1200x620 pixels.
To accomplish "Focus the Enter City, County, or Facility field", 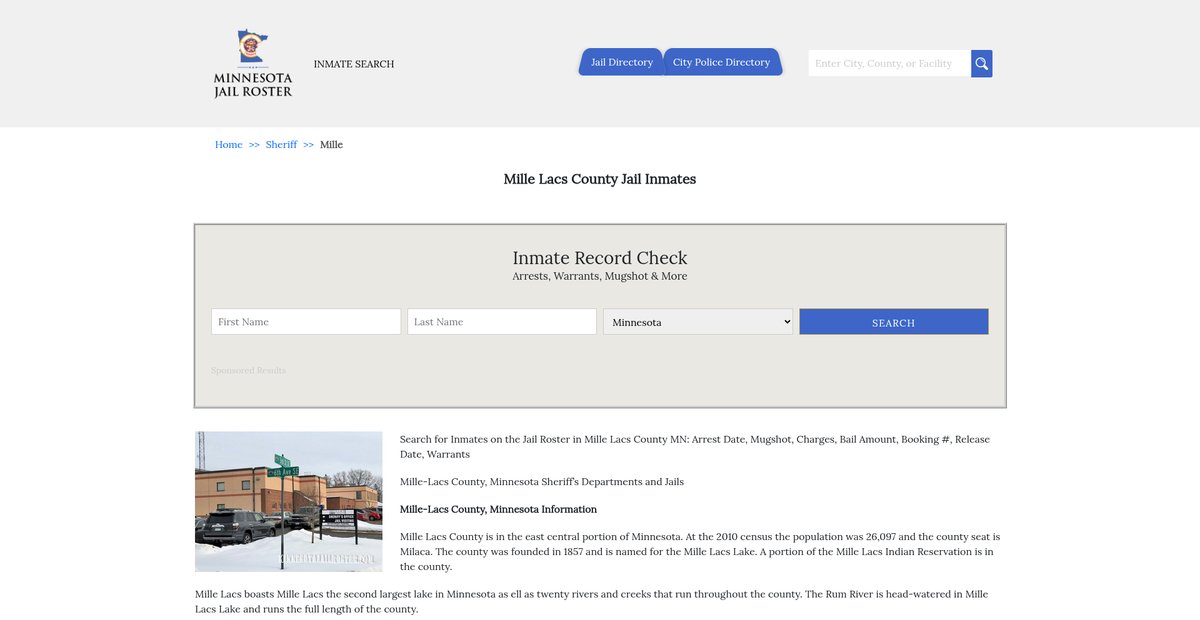I will coord(888,64).
